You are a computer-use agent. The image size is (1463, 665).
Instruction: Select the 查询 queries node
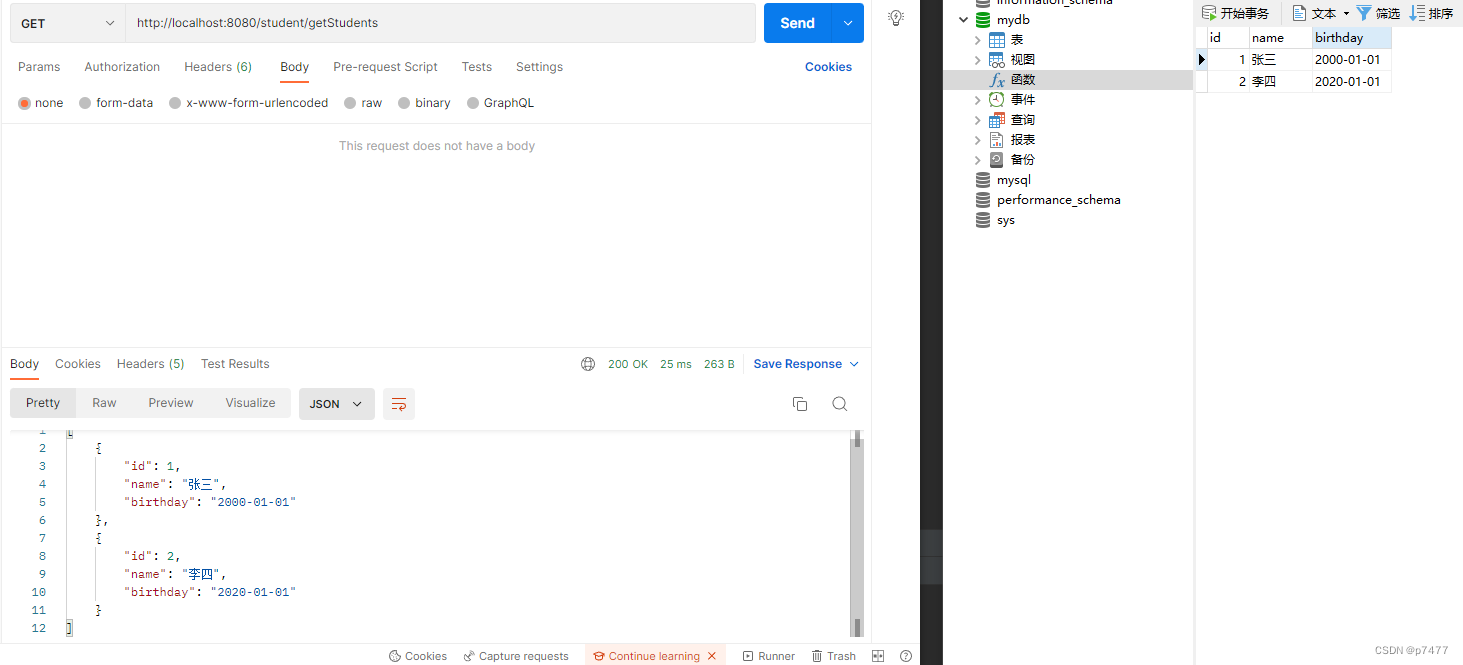(x=1022, y=120)
